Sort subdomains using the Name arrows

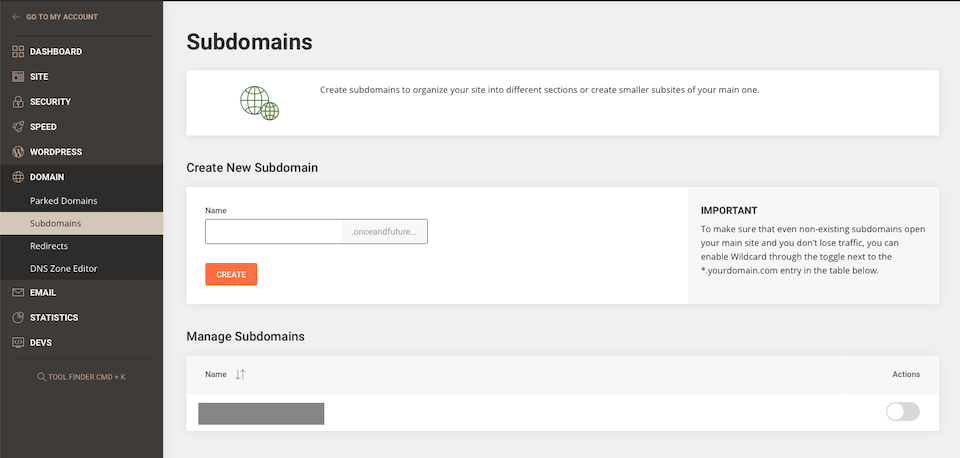click(x=240, y=374)
